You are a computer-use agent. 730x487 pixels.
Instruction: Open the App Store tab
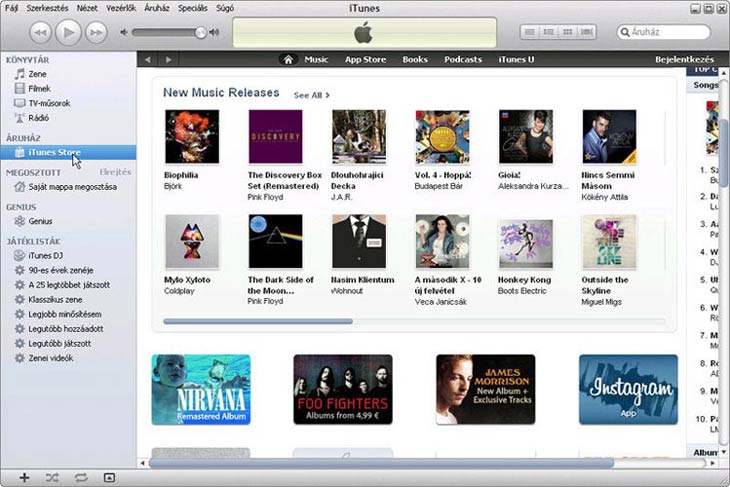[365, 60]
